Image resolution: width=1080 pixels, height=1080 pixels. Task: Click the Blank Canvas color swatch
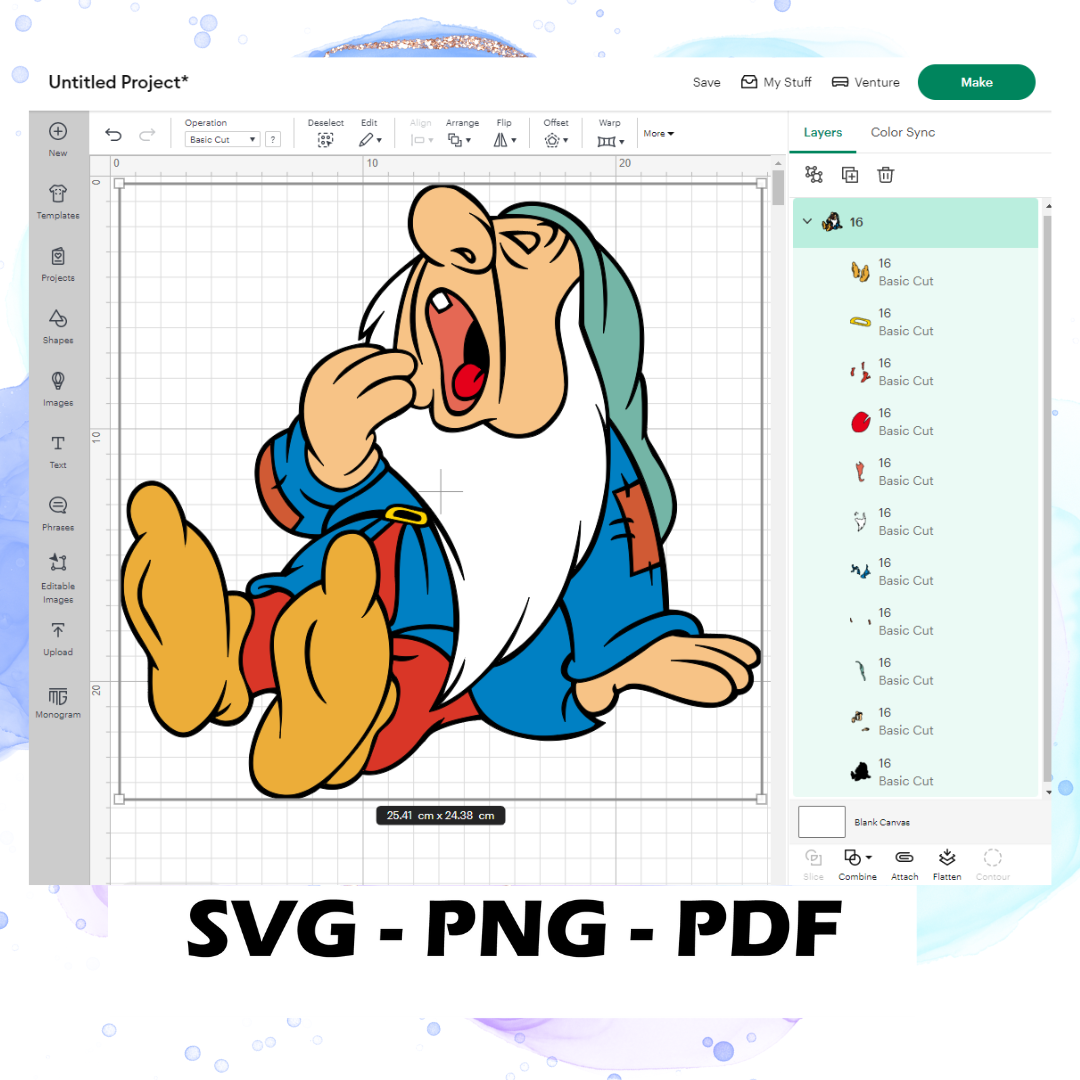822,822
